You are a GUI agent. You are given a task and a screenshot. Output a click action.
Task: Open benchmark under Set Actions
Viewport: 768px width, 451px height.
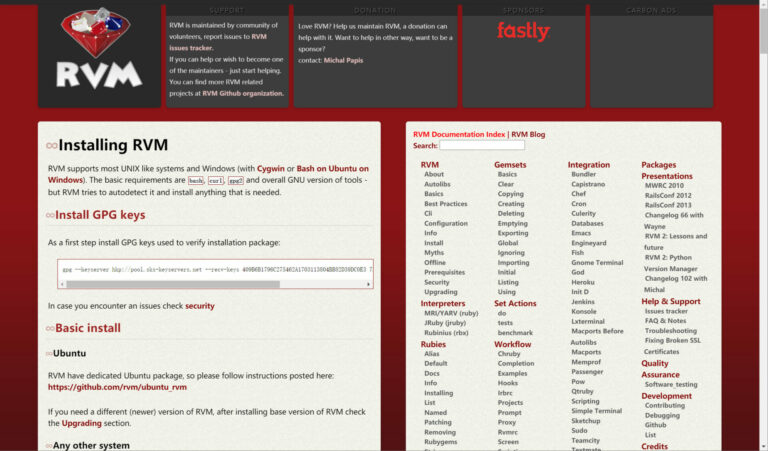(x=515, y=332)
